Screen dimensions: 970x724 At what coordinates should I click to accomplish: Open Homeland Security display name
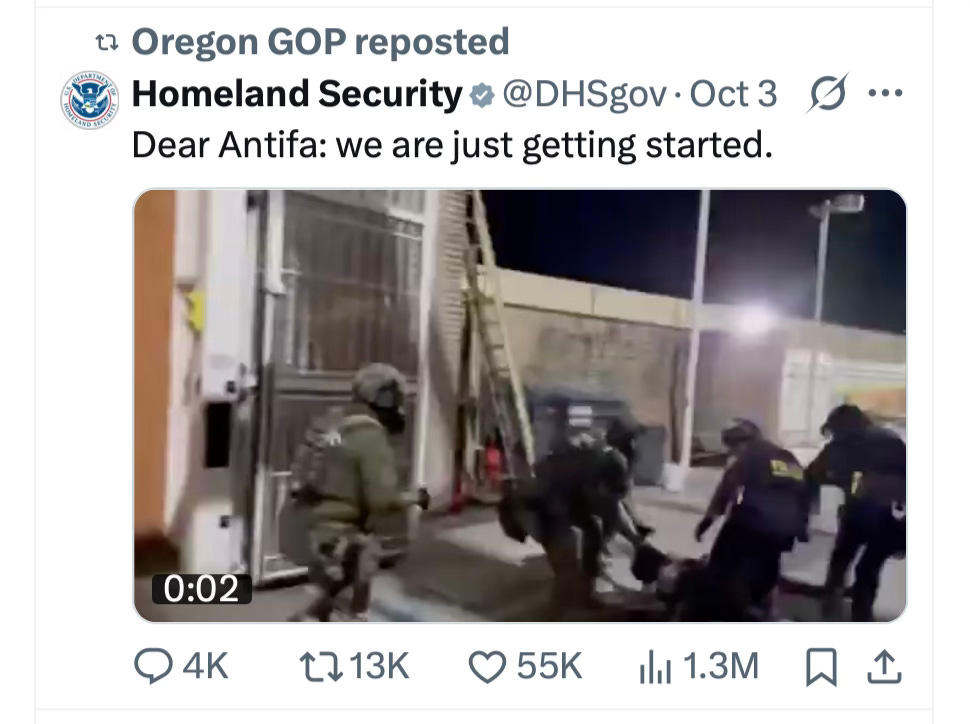[x=297, y=94]
